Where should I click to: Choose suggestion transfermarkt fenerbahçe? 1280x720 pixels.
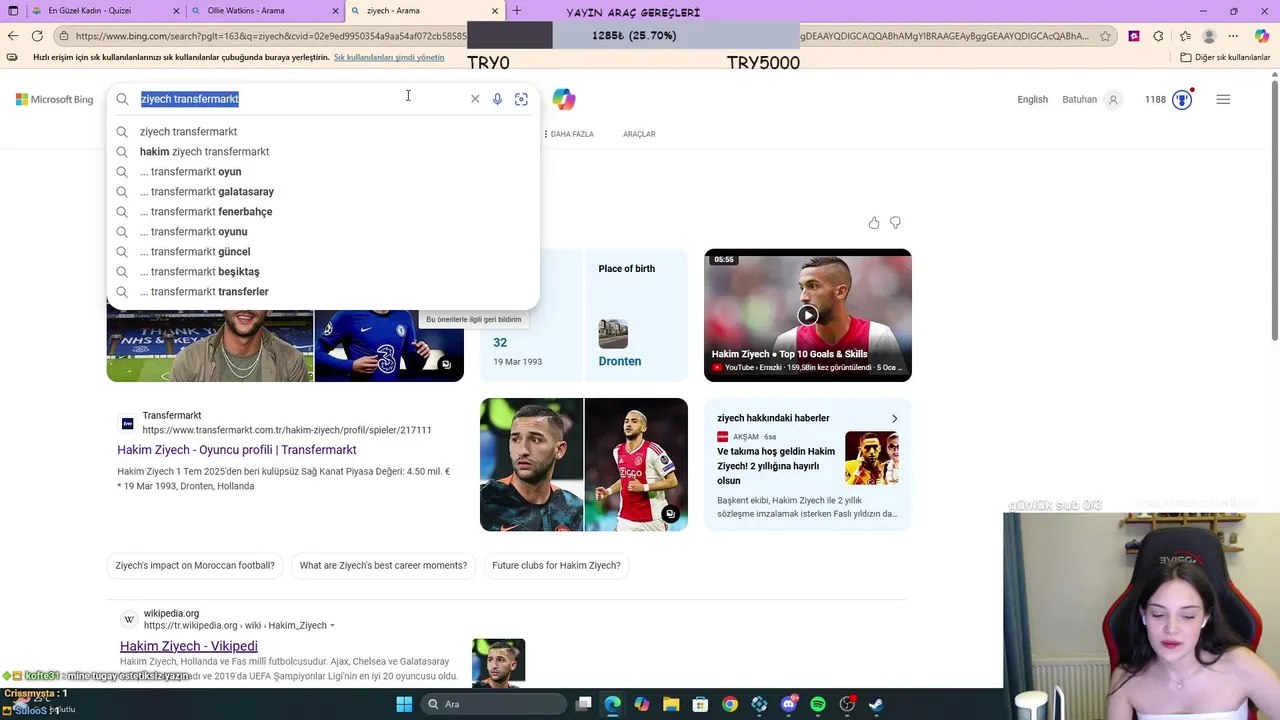click(323, 212)
